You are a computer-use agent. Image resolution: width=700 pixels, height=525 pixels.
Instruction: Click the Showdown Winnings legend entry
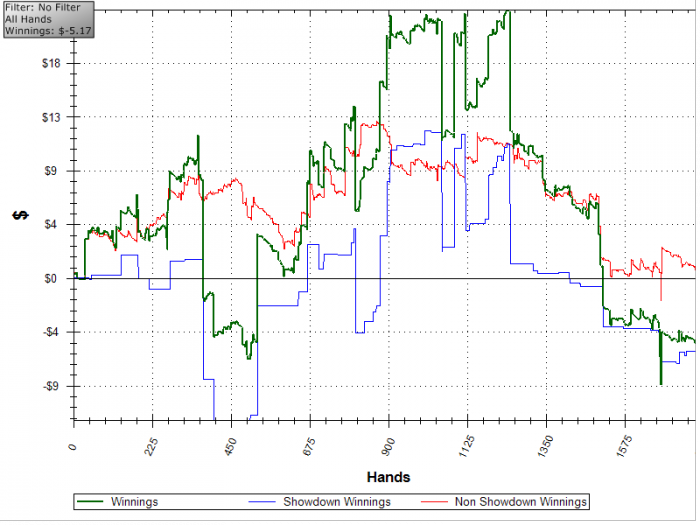click(x=319, y=502)
